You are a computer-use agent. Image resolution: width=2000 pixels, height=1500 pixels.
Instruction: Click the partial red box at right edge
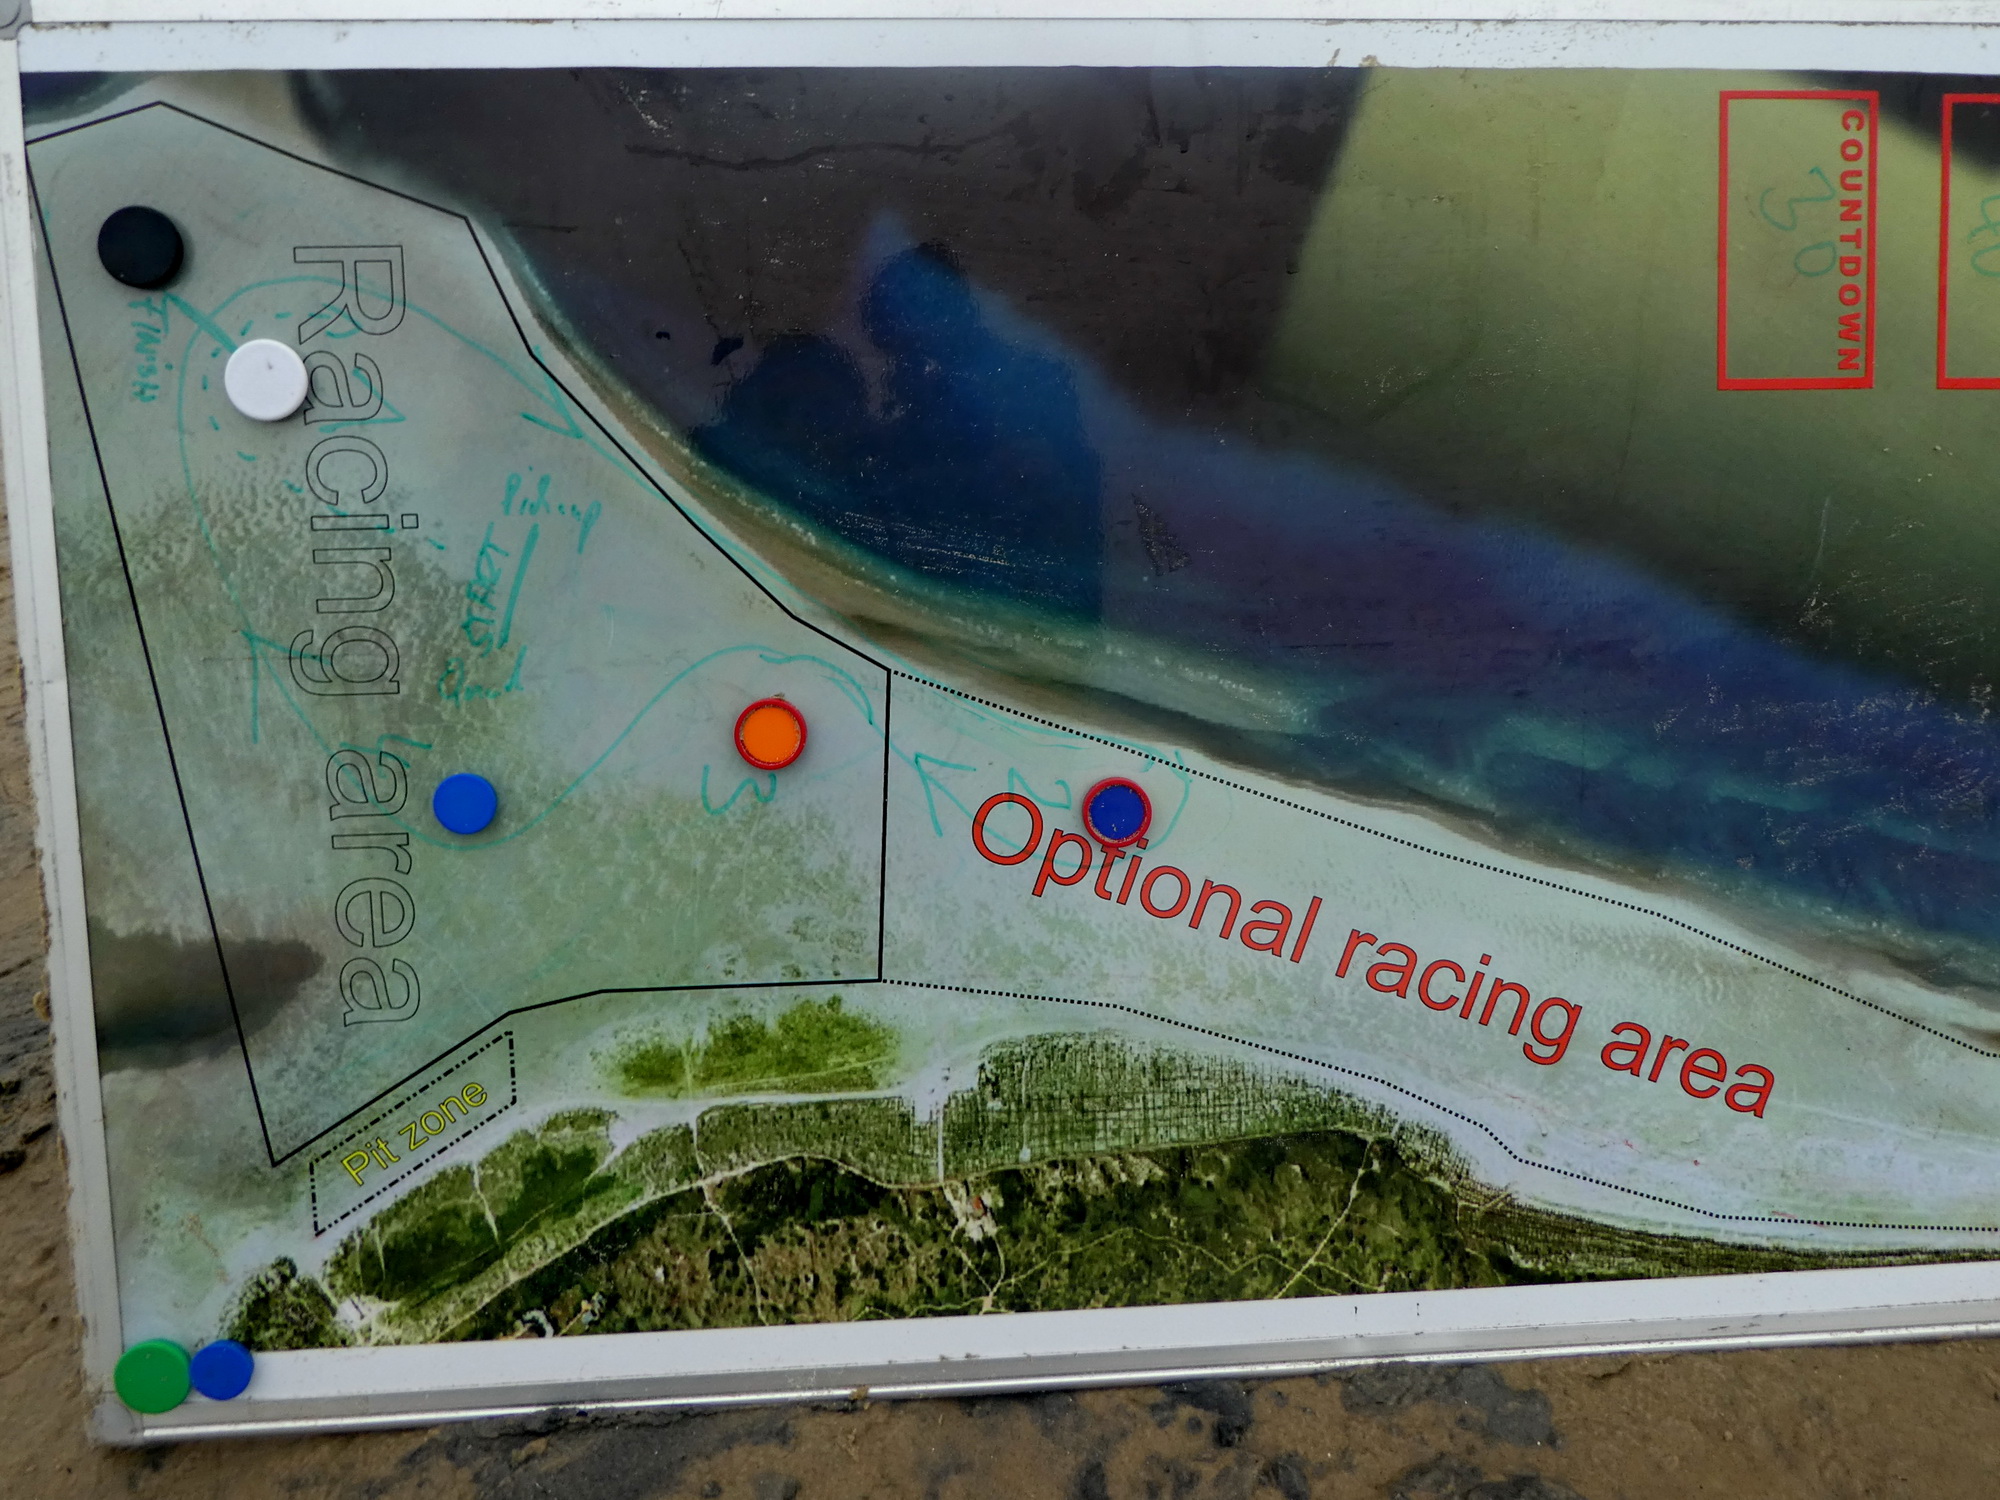[1968, 240]
